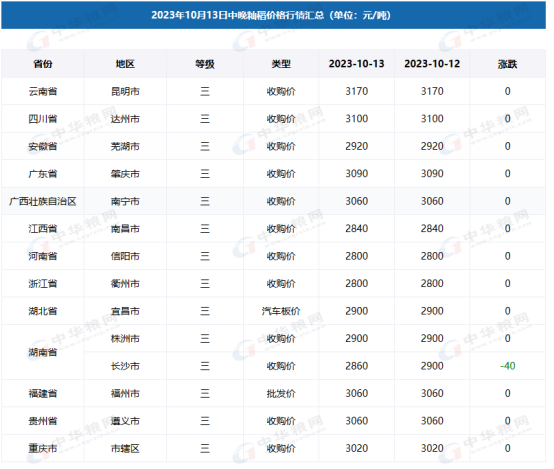Click the 2860 price for 长沙市

[x=356, y=366]
